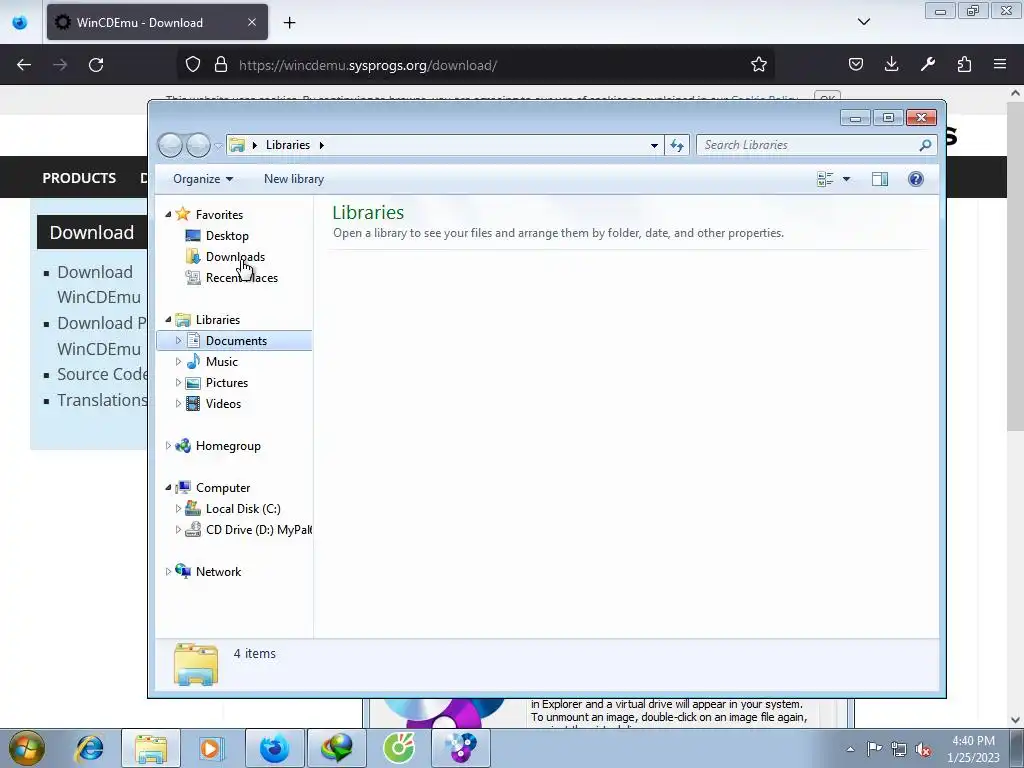This screenshot has width=1024, height=768.
Task: Open tracking protection shield icon
Action: (193, 64)
